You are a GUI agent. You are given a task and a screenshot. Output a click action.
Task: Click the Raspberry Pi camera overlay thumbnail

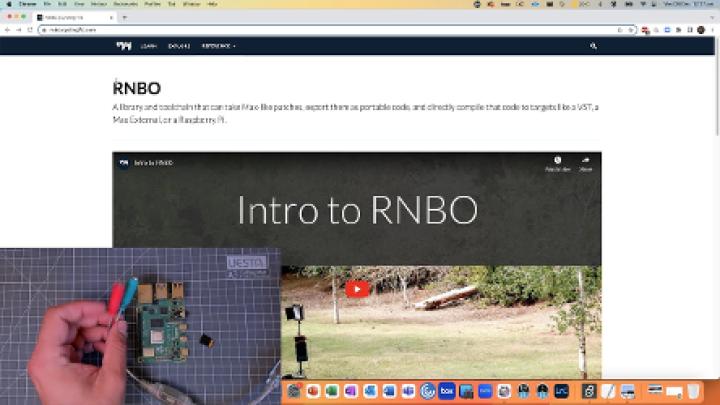coord(140,326)
